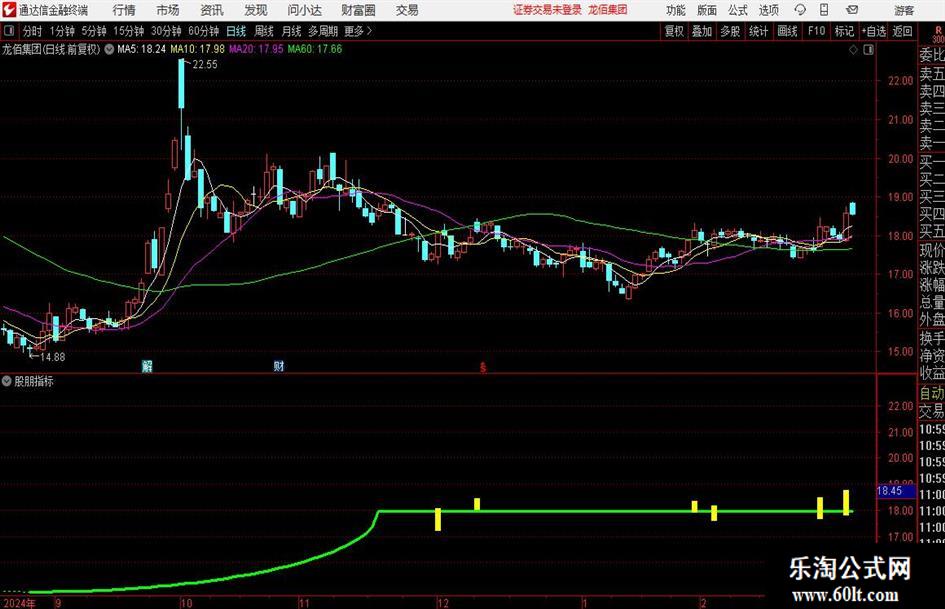
Task: Open the customer service headset icon
Action: click(800, 10)
